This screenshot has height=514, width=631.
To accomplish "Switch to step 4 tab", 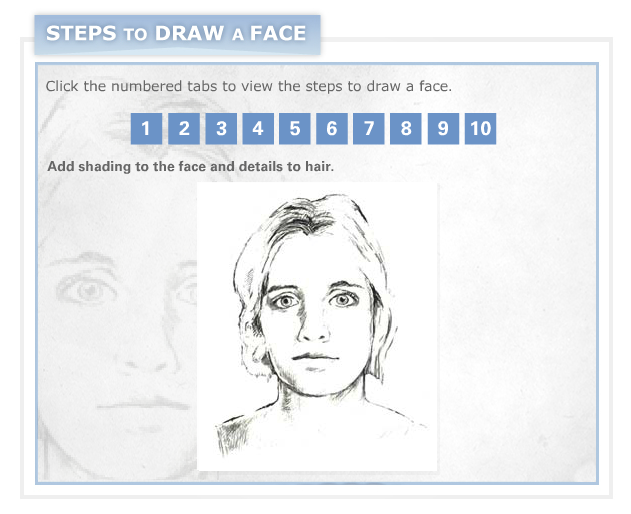I will tap(258, 128).
